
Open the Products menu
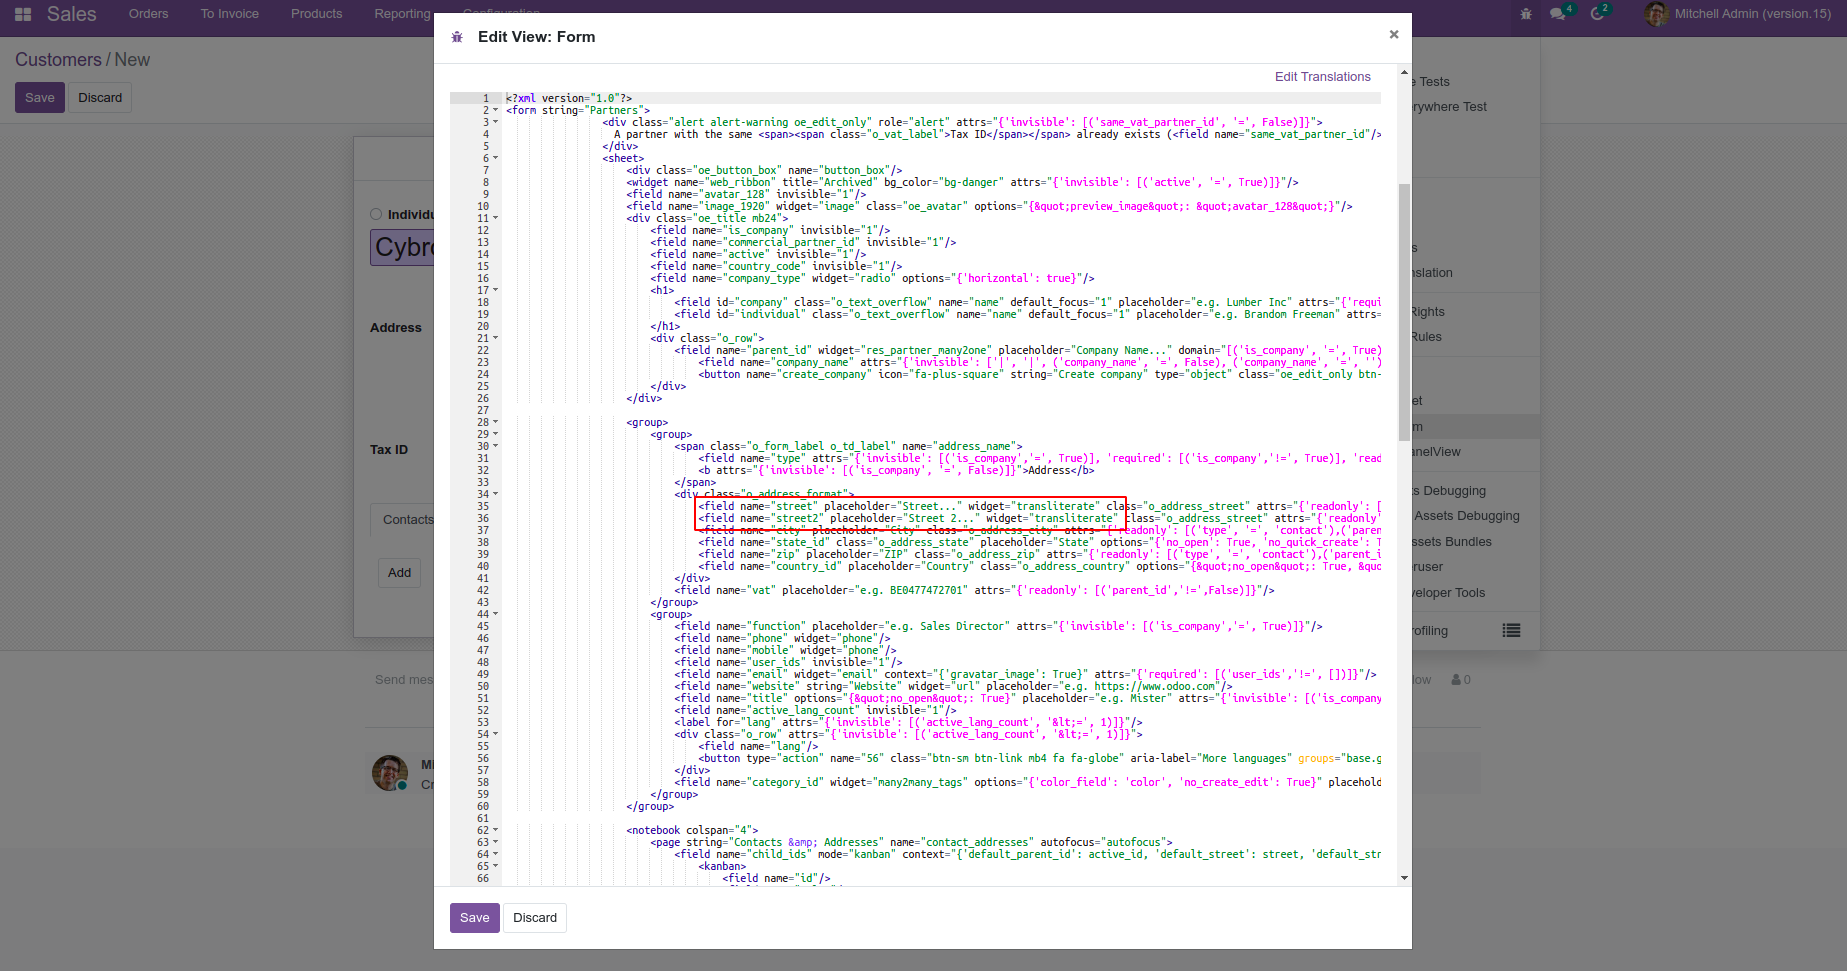click(316, 14)
